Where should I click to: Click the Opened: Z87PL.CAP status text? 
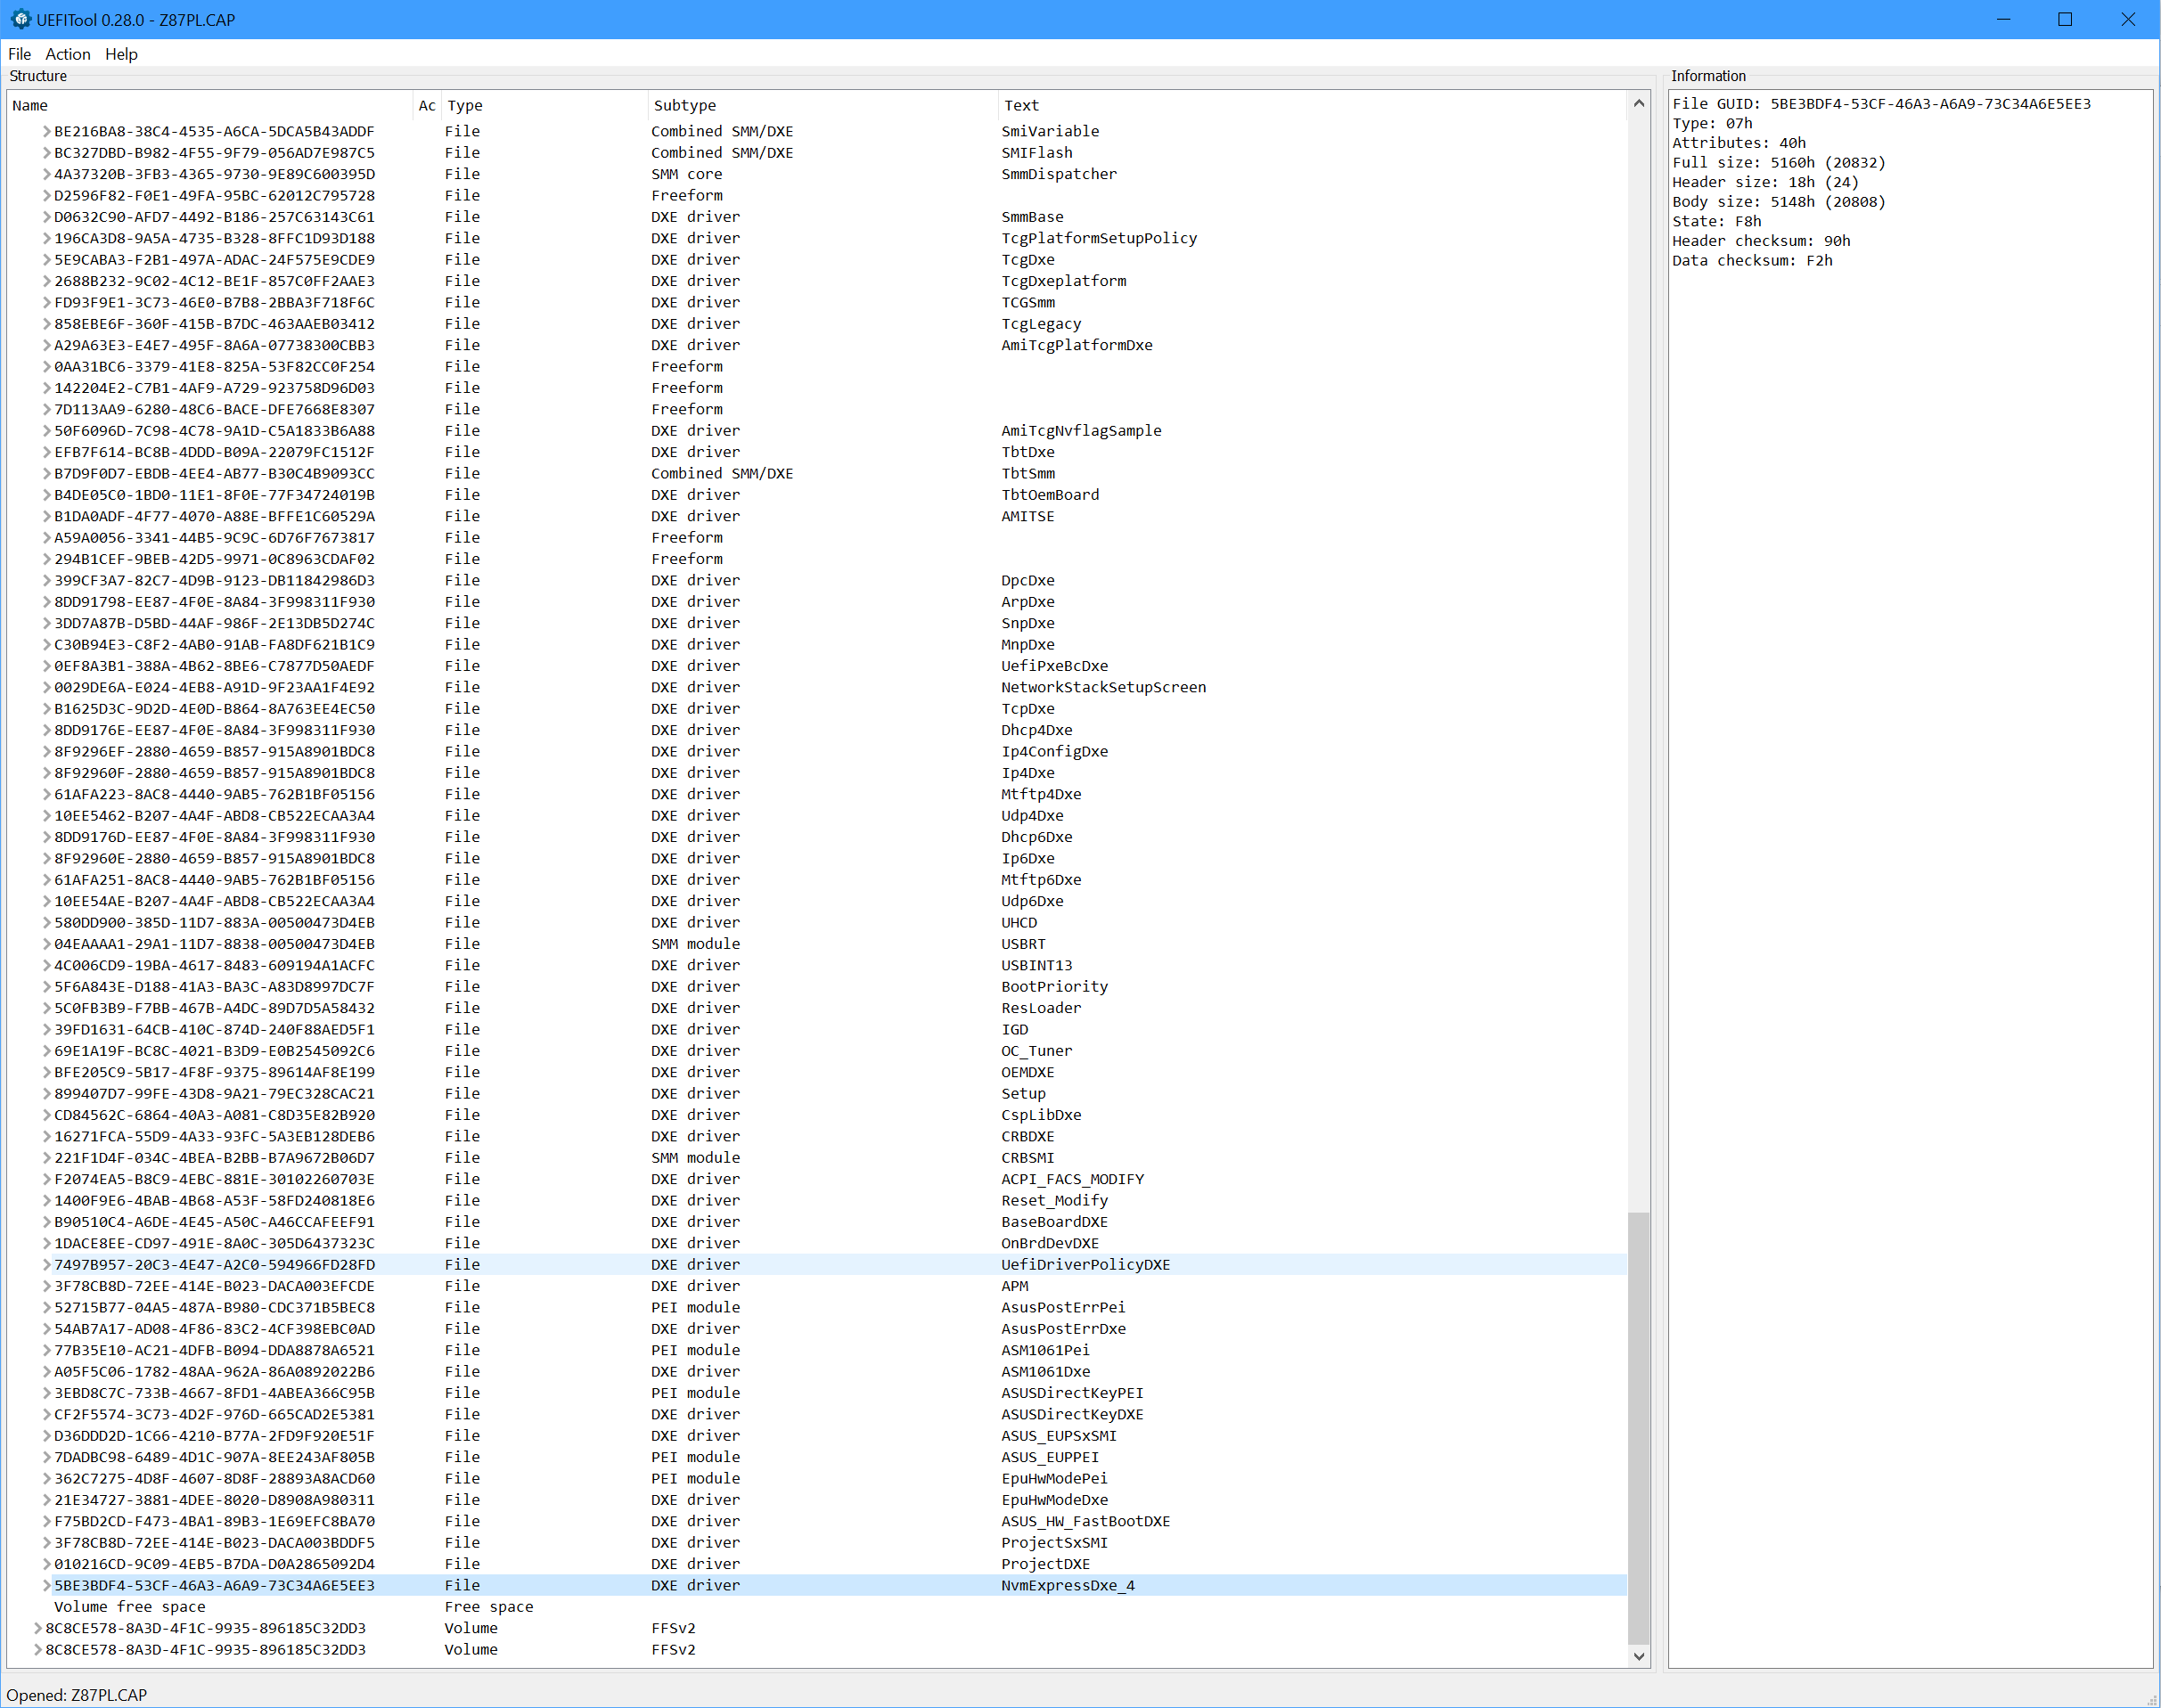click(77, 1695)
